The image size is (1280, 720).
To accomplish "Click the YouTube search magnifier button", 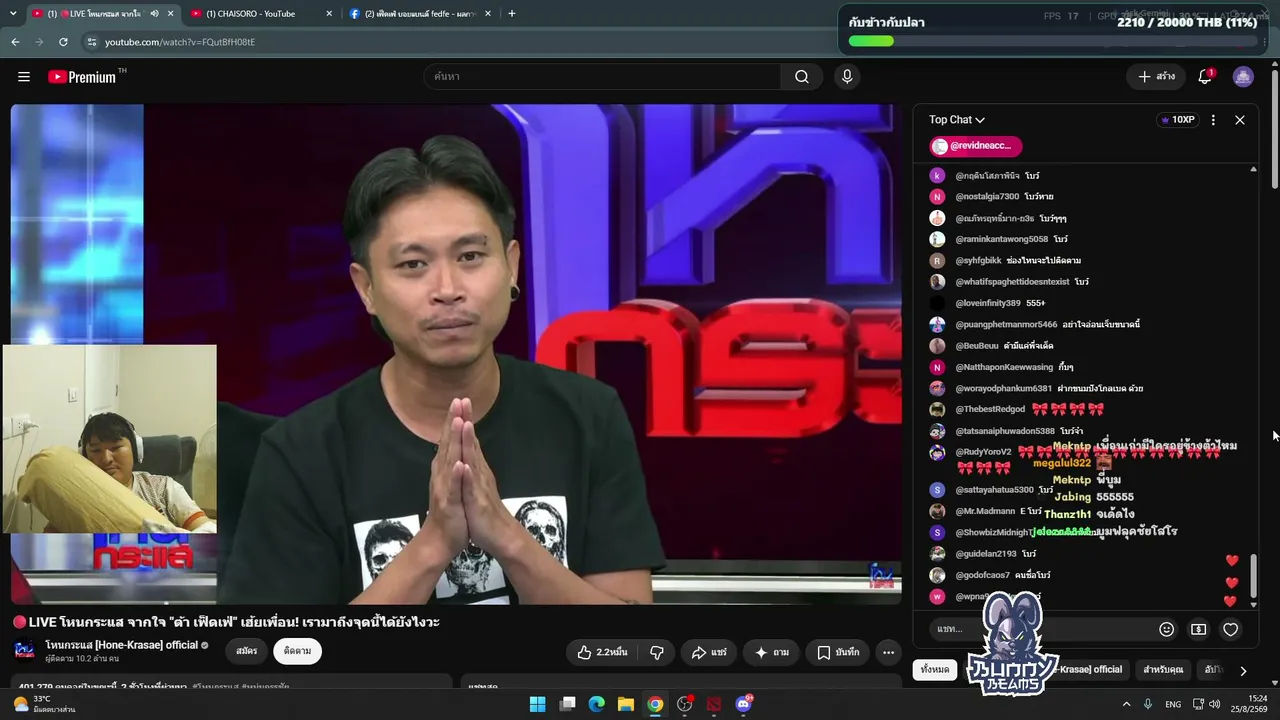I will coord(802,77).
